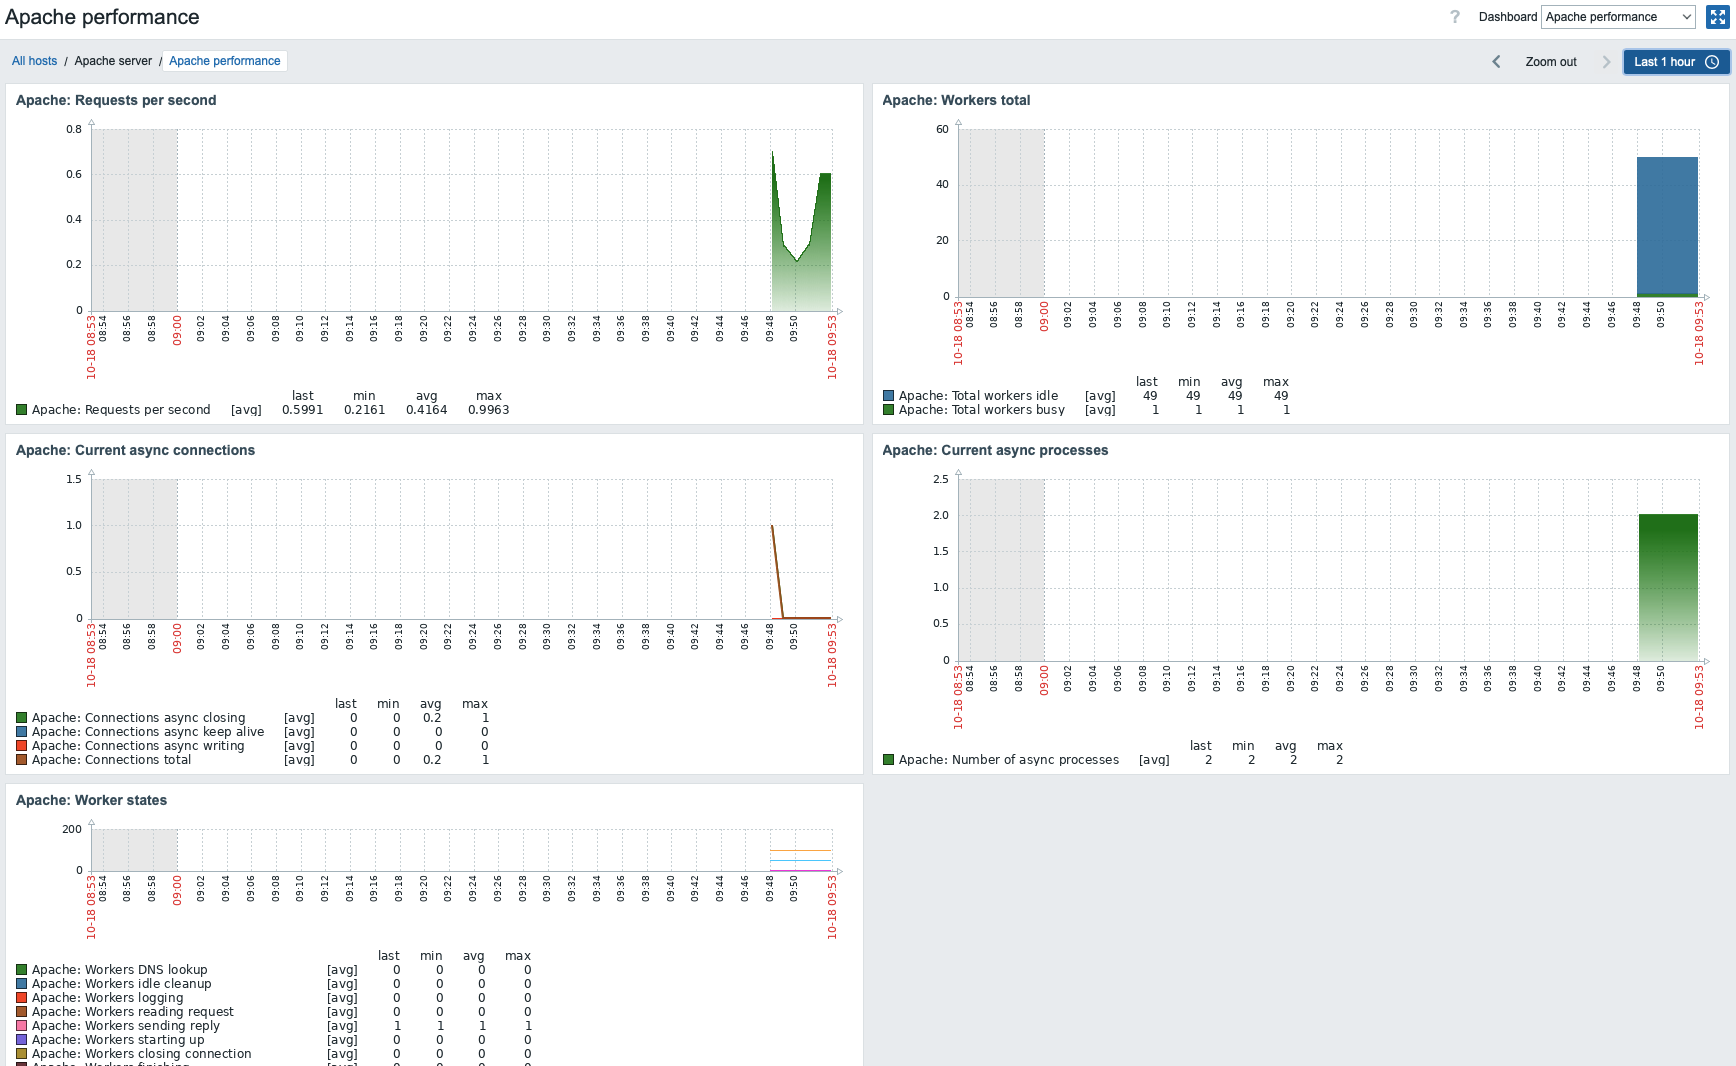Click the Zoom out button
This screenshot has height=1066, width=1736.
[1551, 62]
